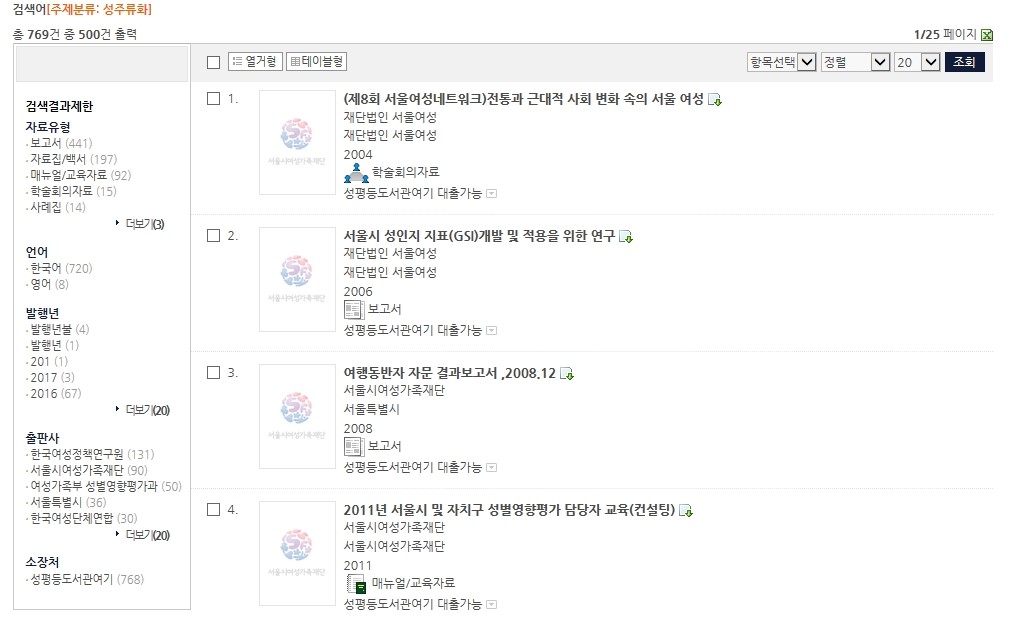Filter by 보고서 (441) material type
This screenshot has width=1010, height=622.
coord(61,143)
